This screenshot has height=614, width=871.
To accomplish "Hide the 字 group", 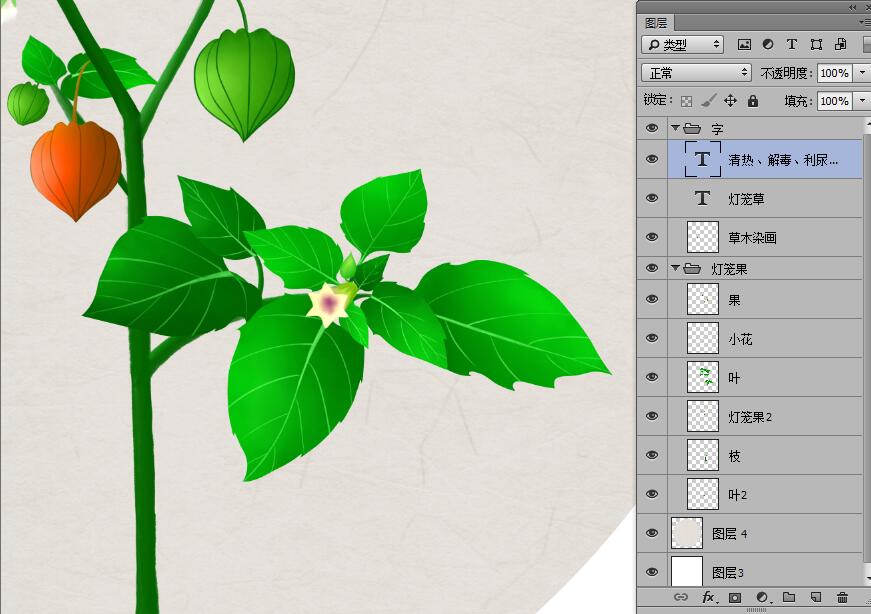I will pyautogui.click(x=652, y=128).
